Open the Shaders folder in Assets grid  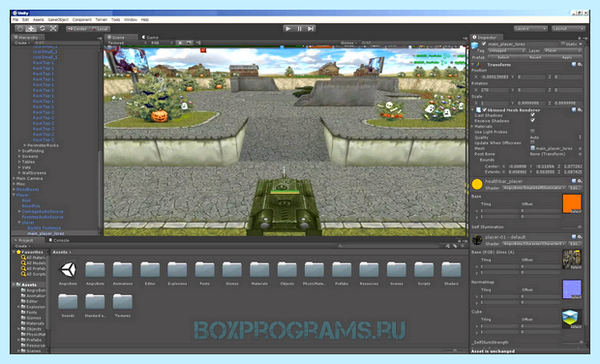click(x=451, y=273)
